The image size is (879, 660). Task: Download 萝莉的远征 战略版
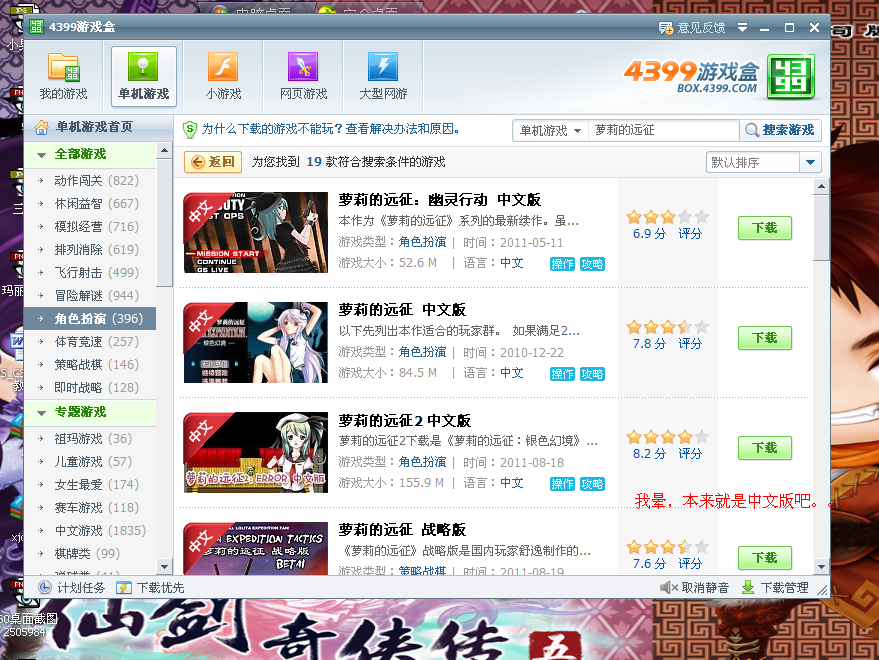point(765,558)
